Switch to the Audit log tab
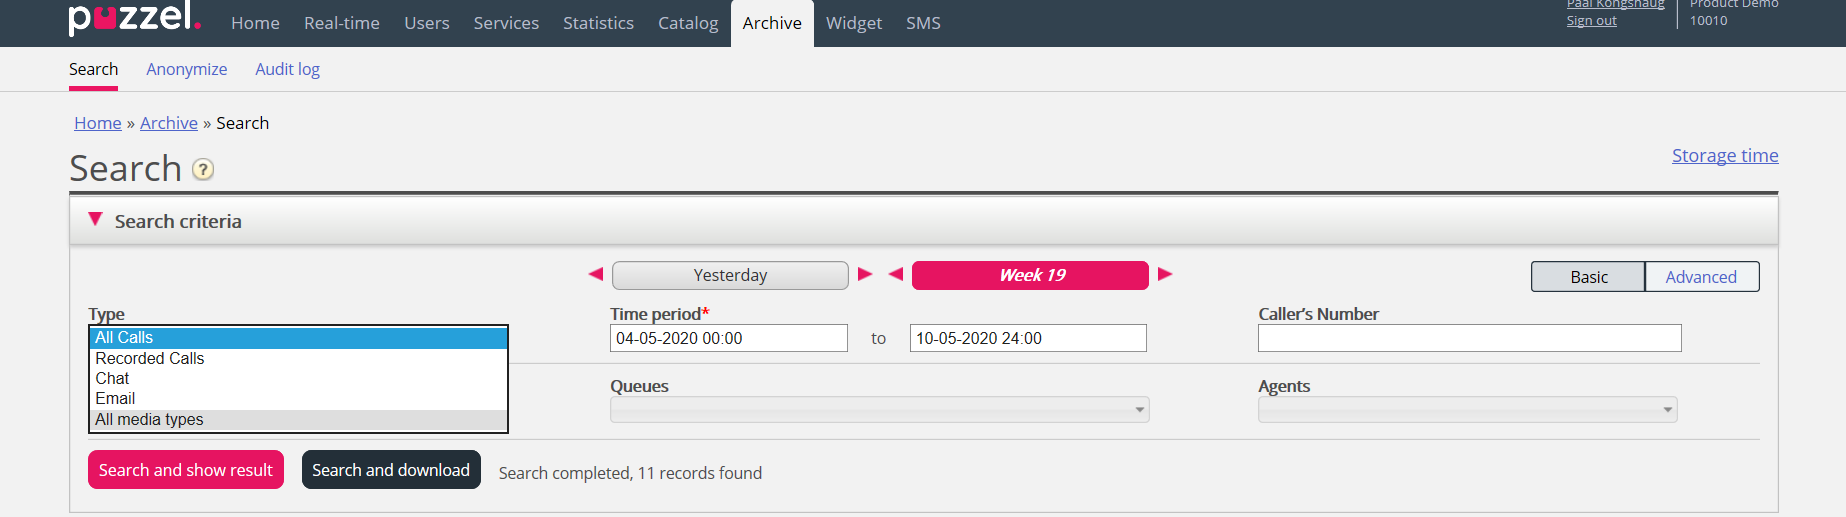This screenshot has height=517, width=1846. coord(287,69)
